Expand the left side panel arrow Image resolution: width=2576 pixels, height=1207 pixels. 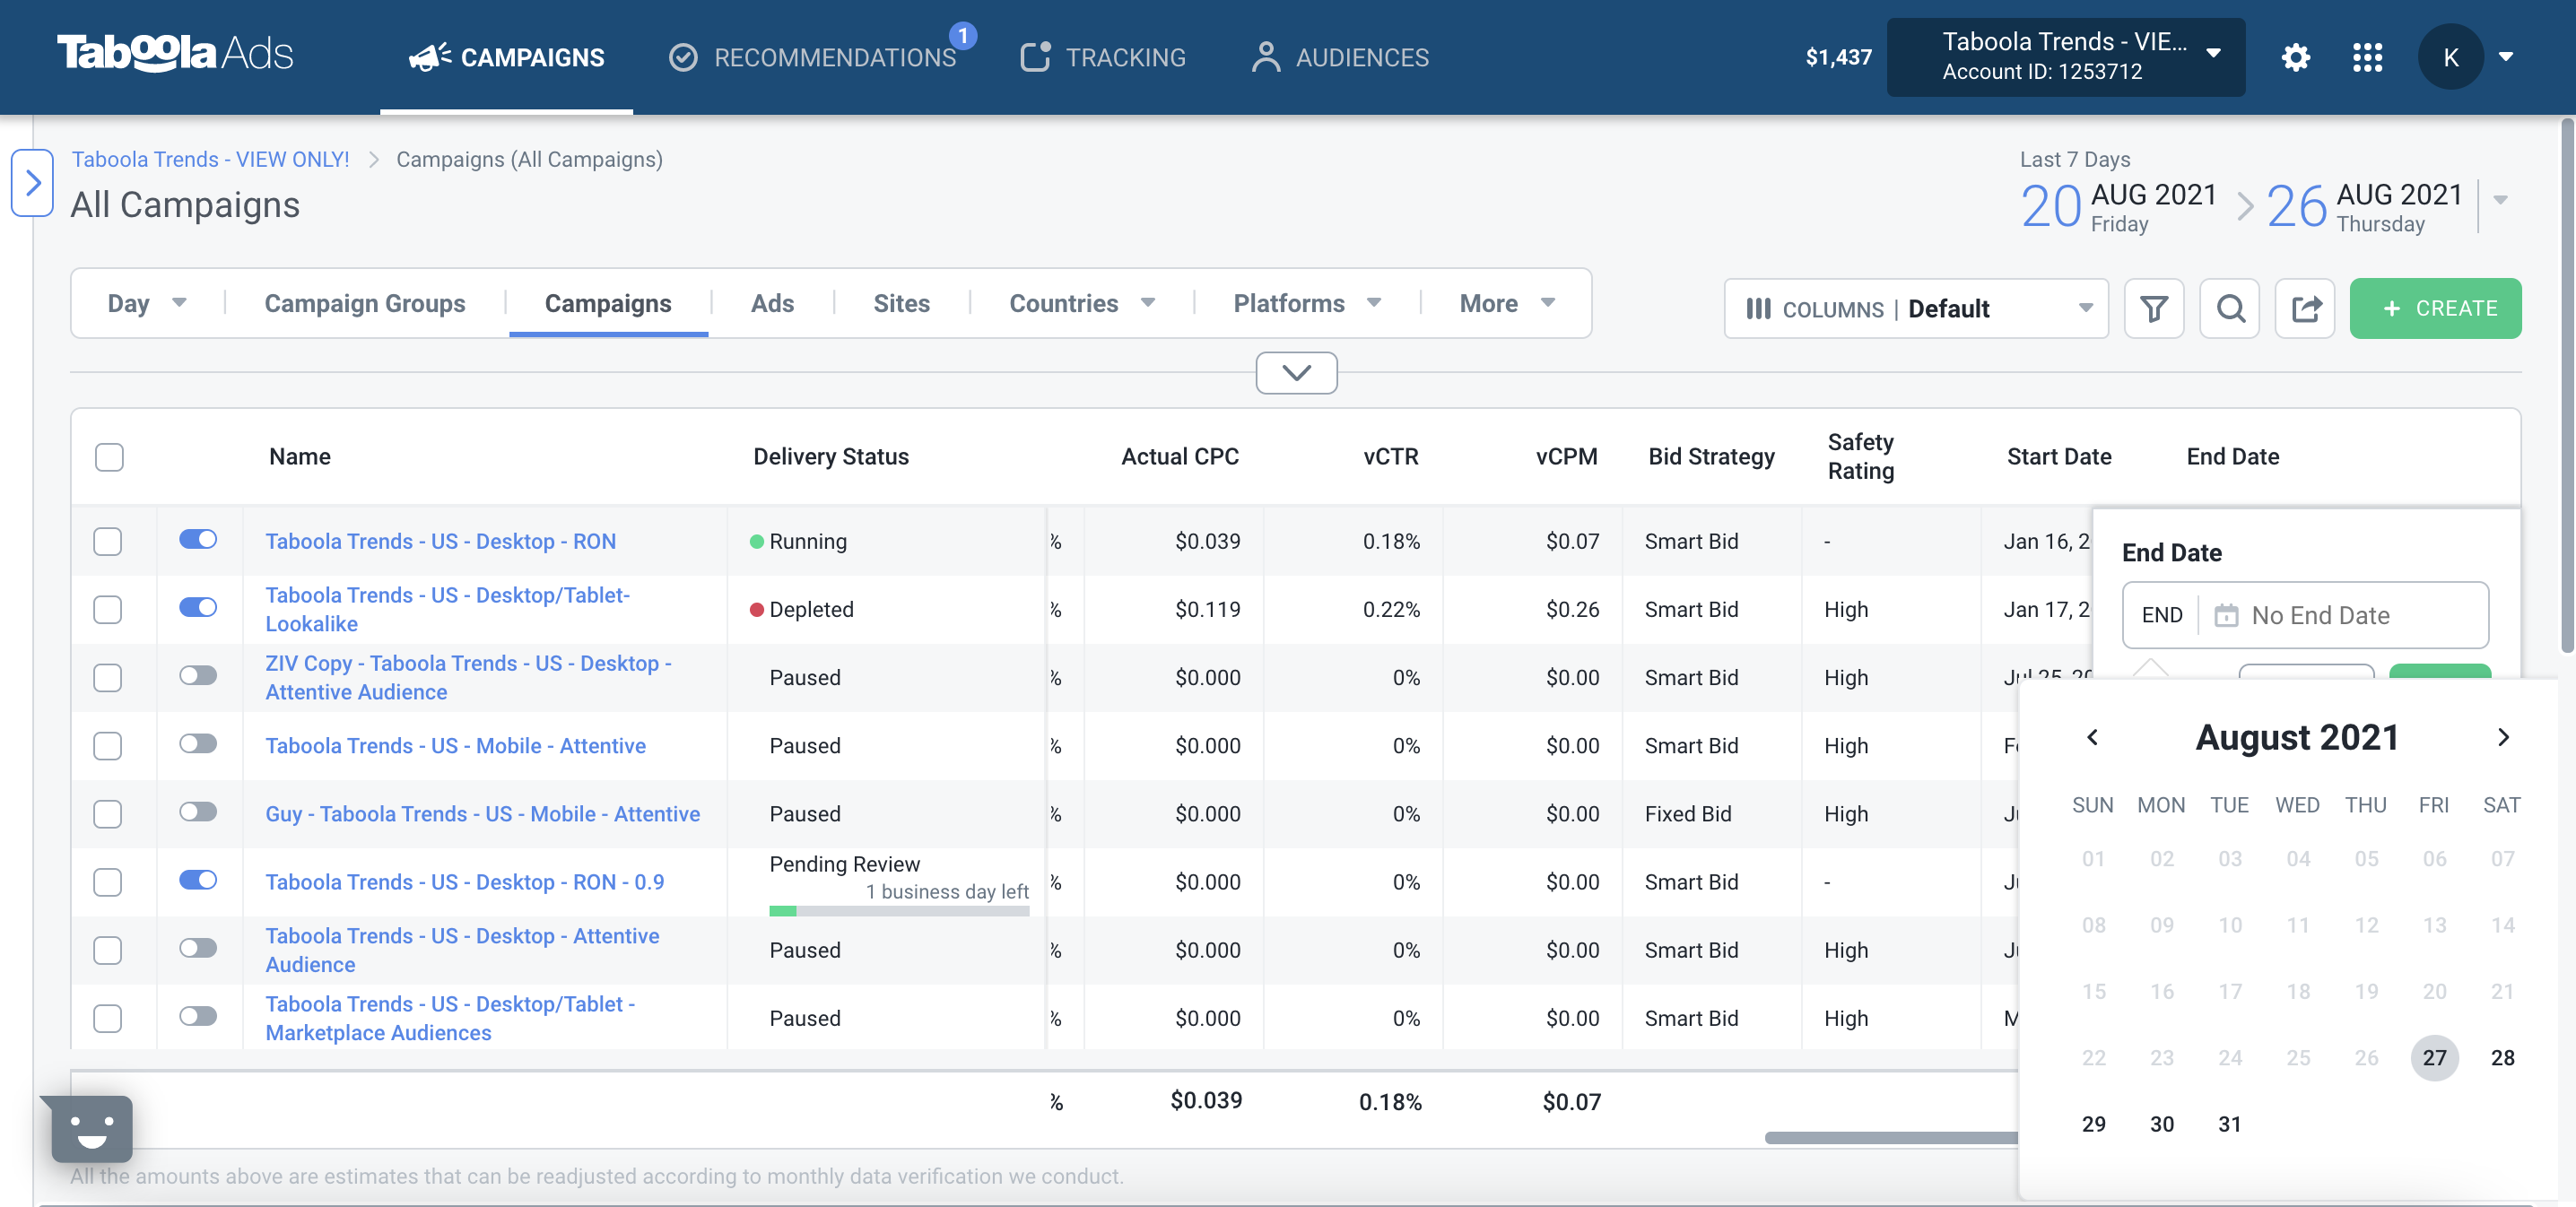pyautogui.click(x=32, y=183)
